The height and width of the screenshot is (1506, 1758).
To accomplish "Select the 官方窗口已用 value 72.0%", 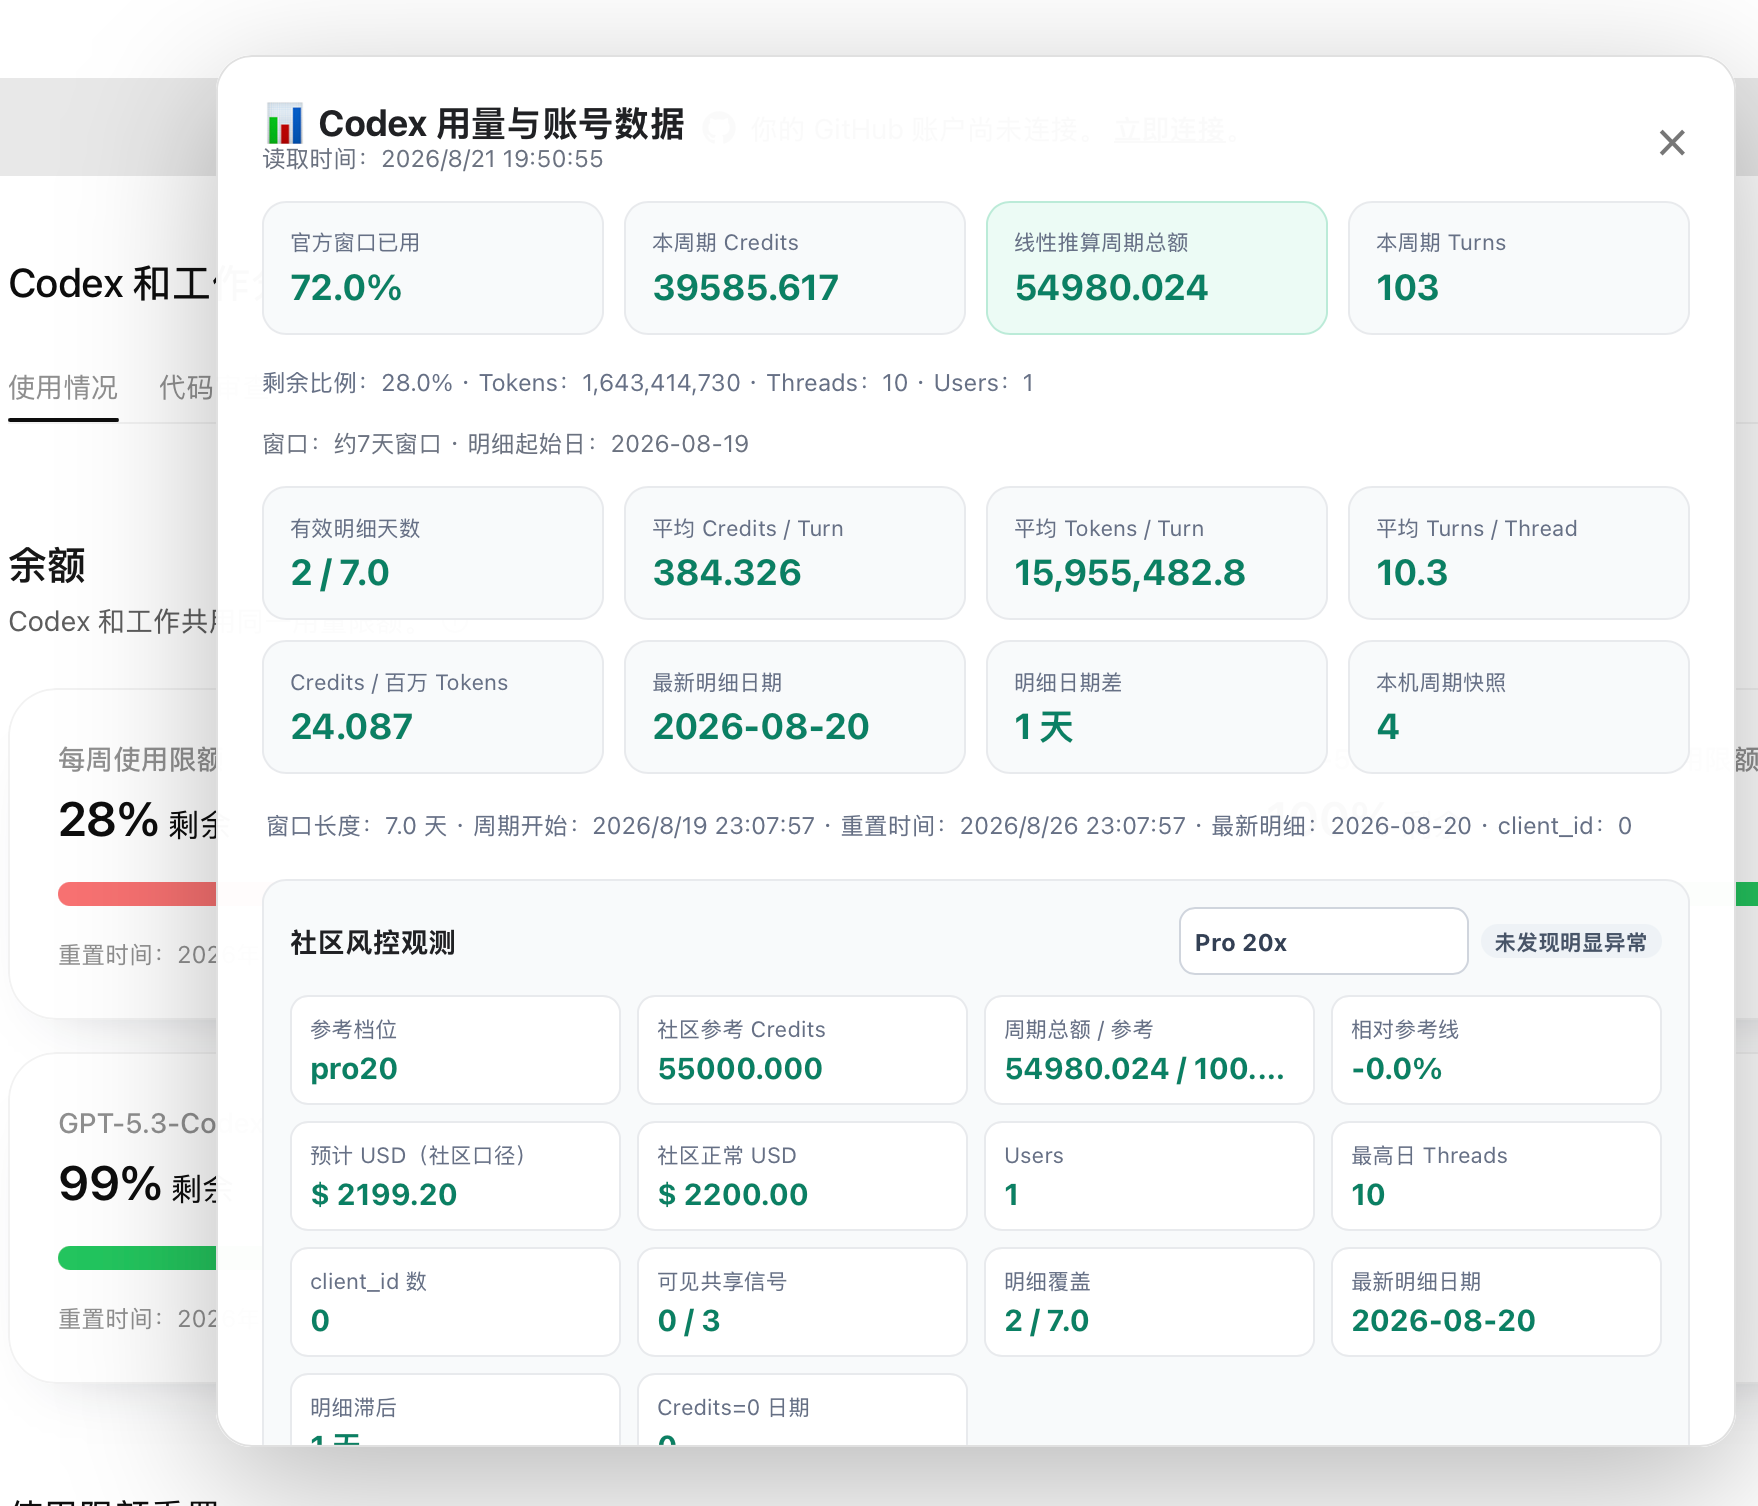I will coord(346,288).
